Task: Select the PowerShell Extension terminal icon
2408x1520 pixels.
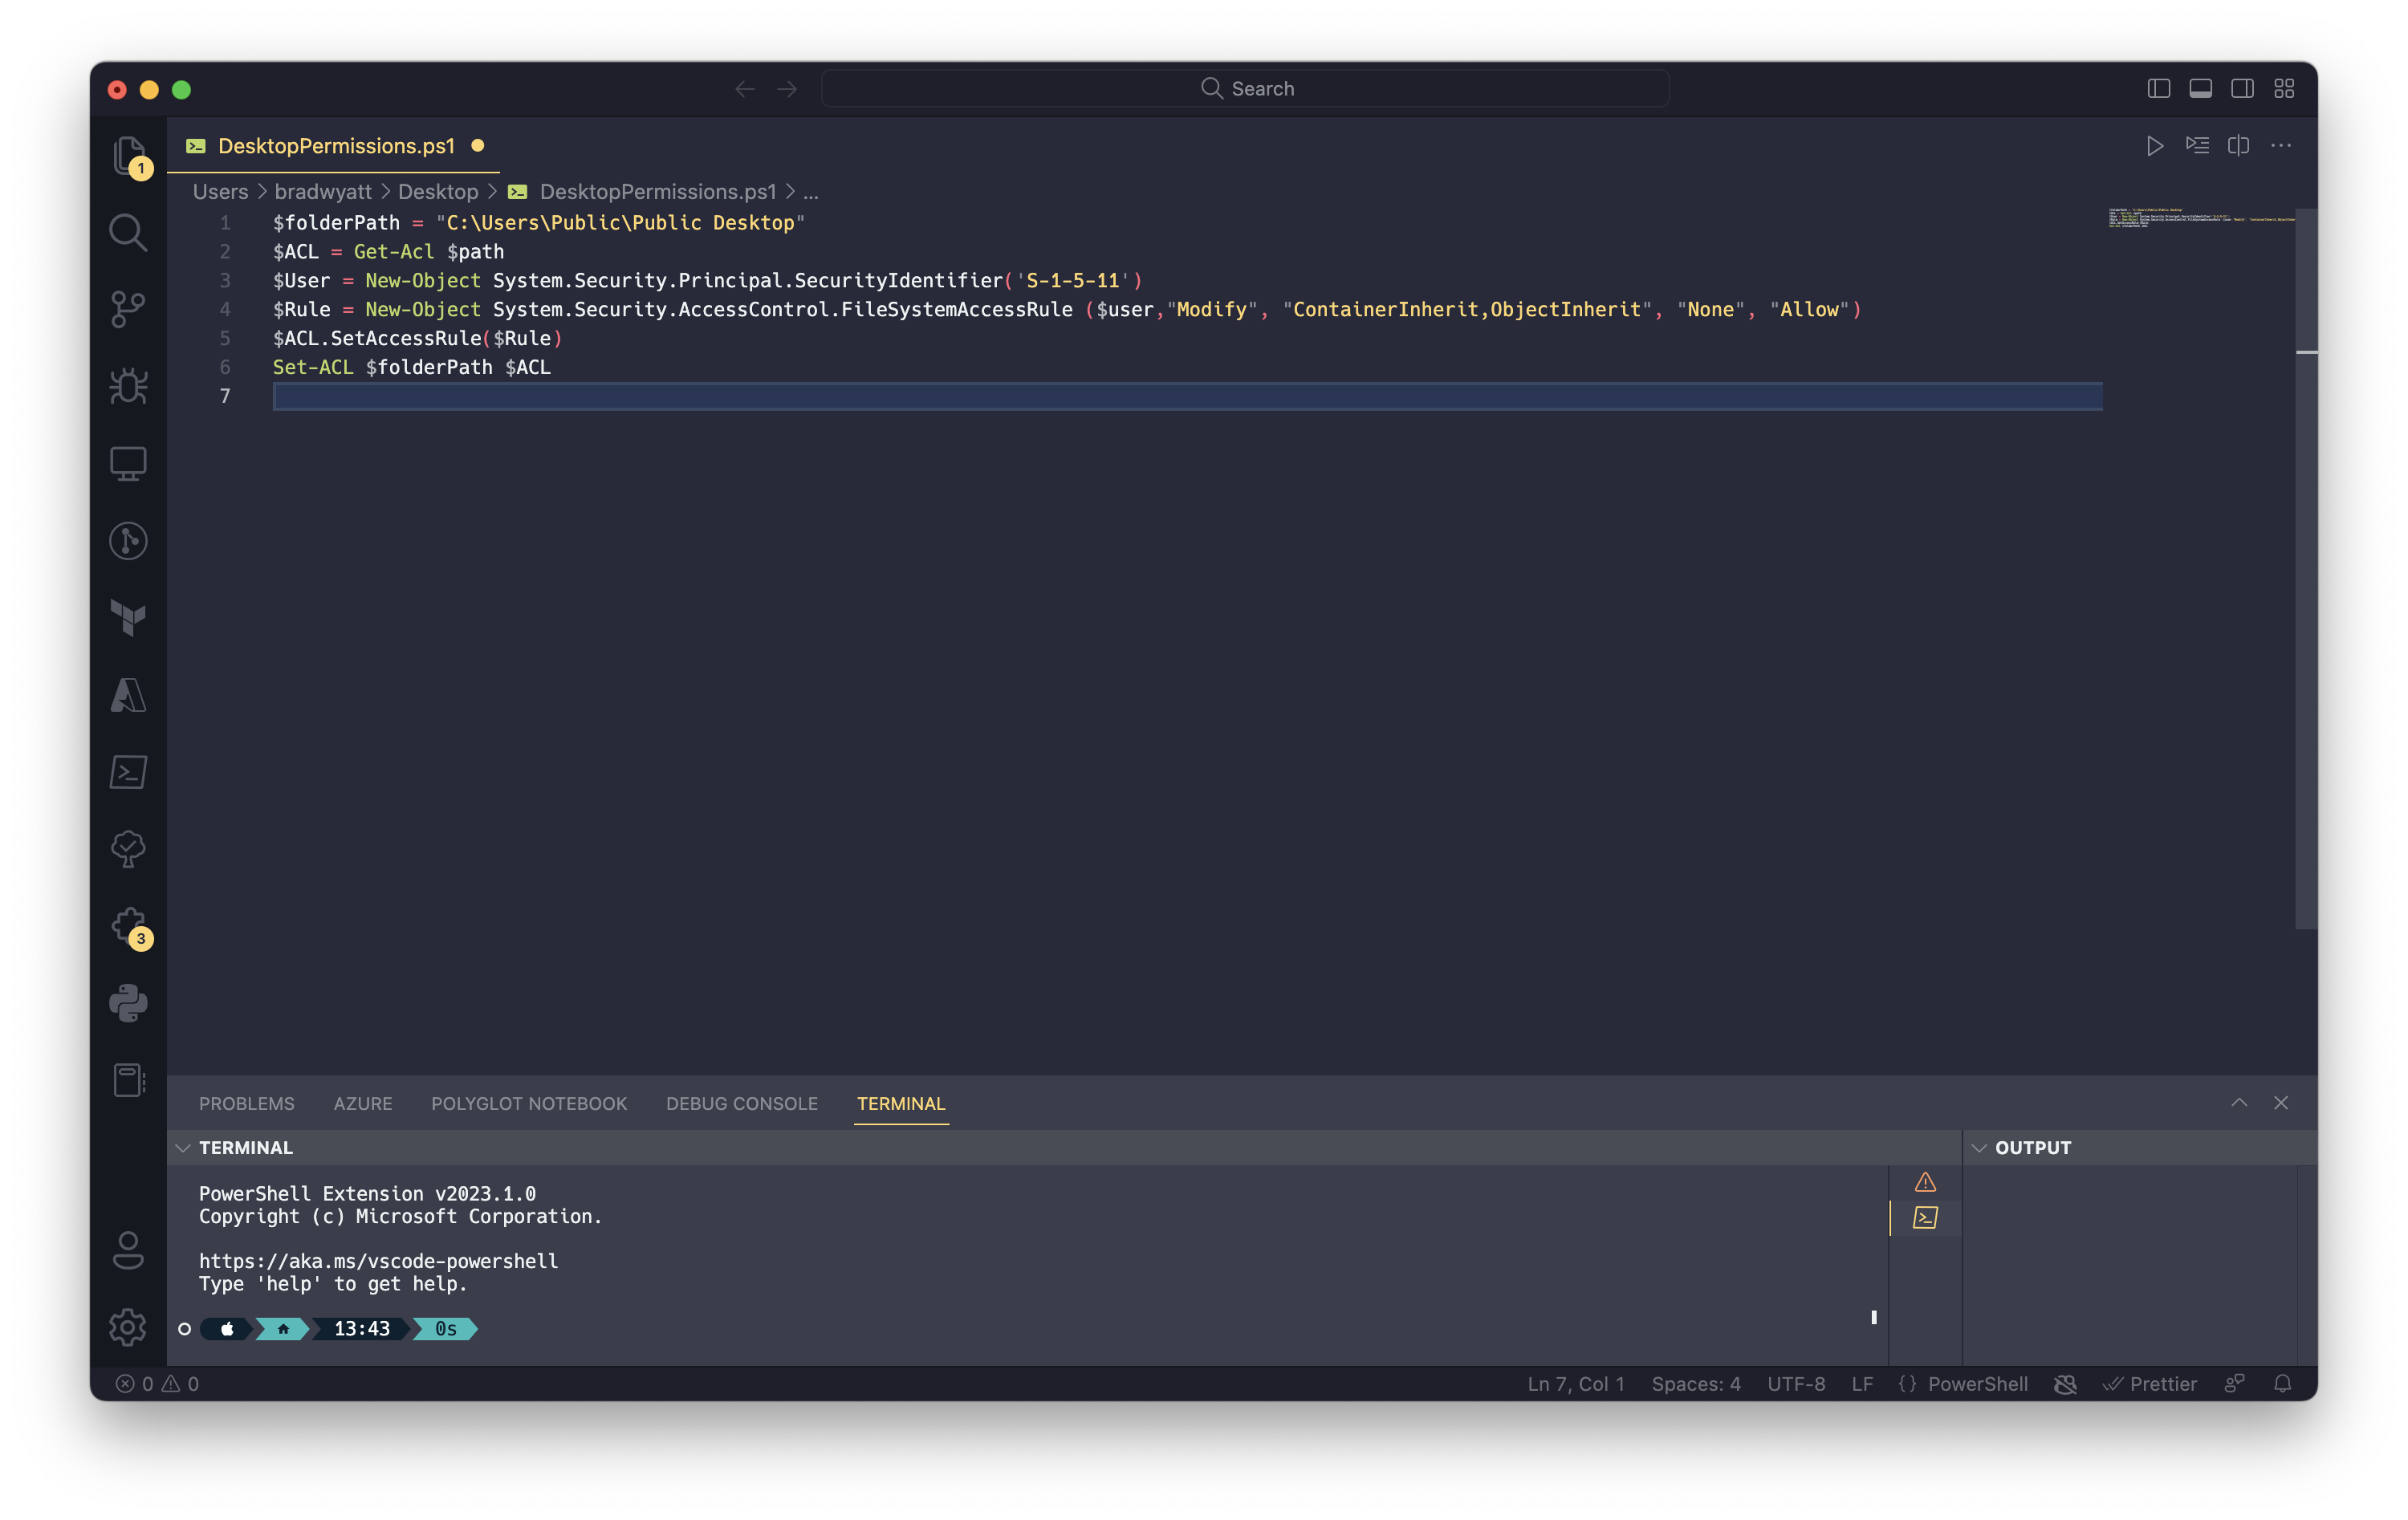Action: click(x=1925, y=1217)
